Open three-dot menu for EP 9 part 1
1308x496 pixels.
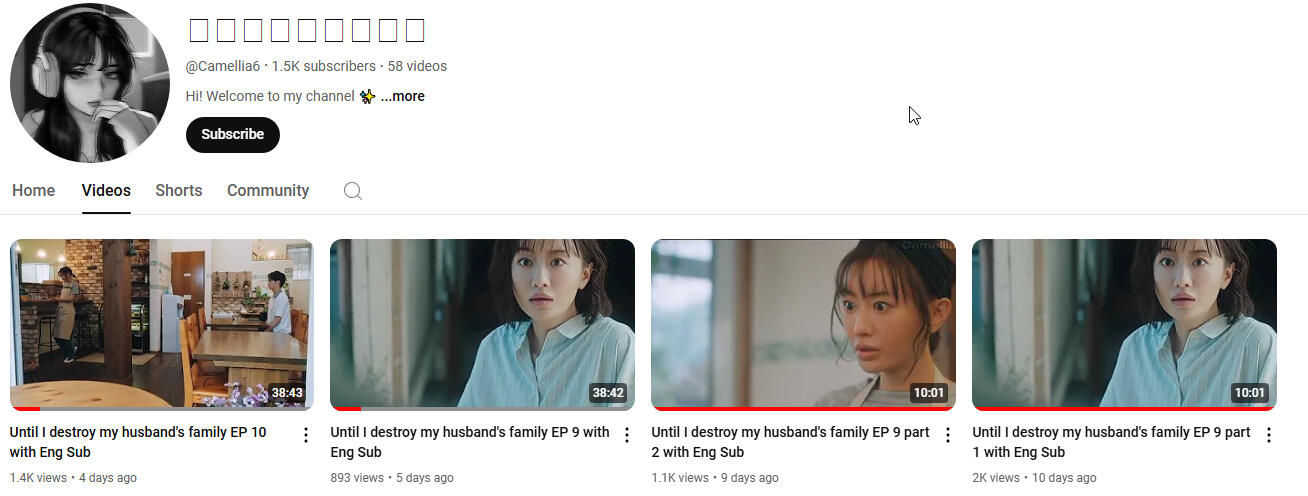pyautogui.click(x=1269, y=435)
